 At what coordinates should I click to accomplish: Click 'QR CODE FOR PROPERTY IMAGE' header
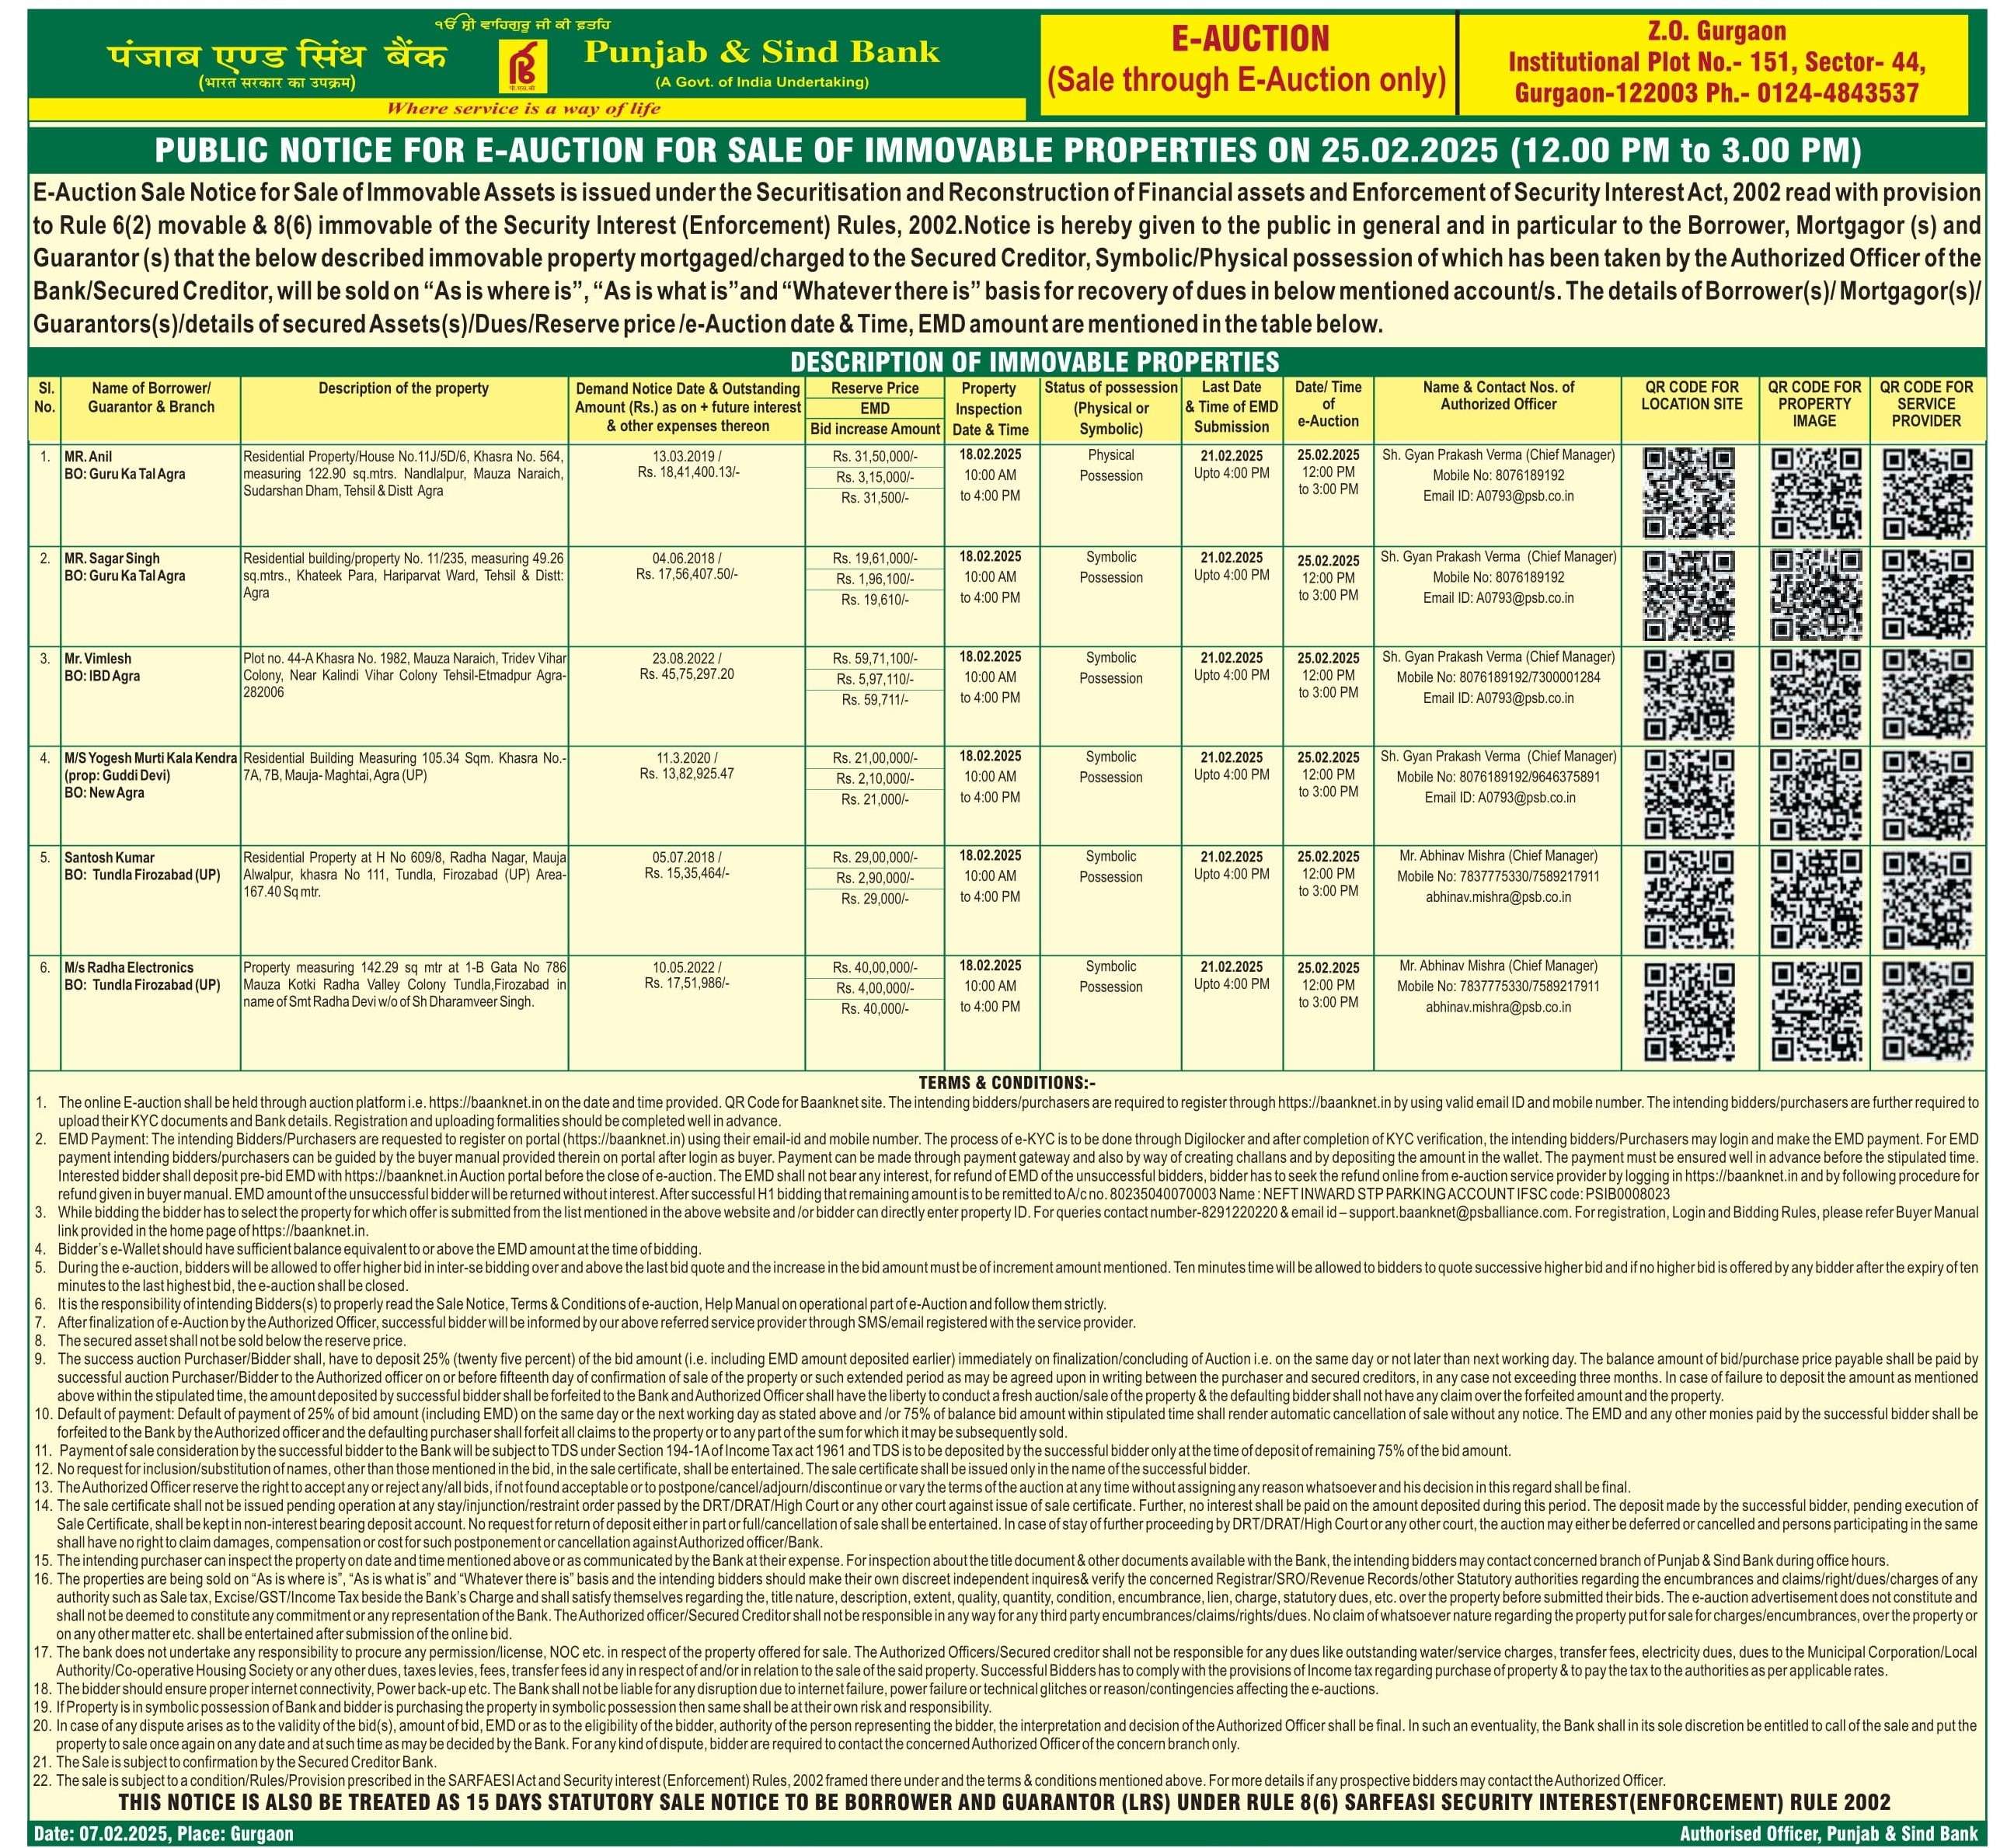click(x=1814, y=404)
